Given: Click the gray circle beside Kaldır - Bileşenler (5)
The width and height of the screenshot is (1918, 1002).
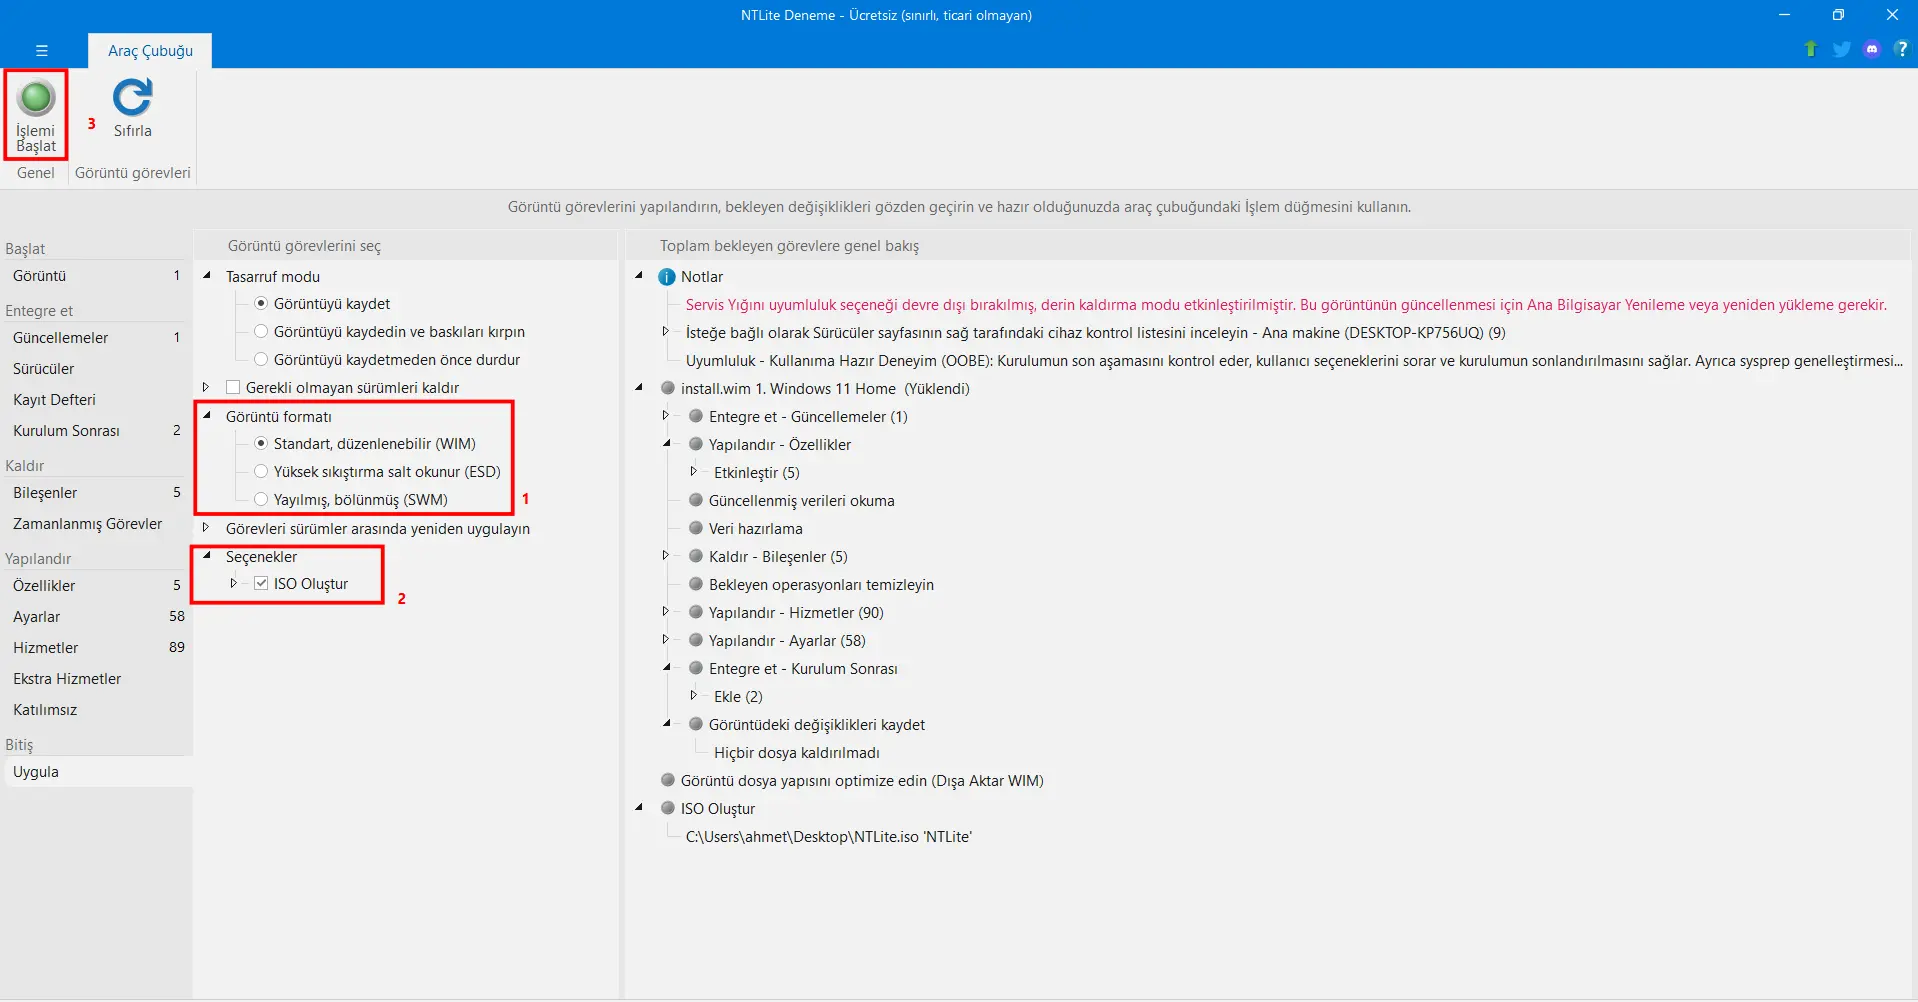Looking at the screenshot, I should pos(696,556).
